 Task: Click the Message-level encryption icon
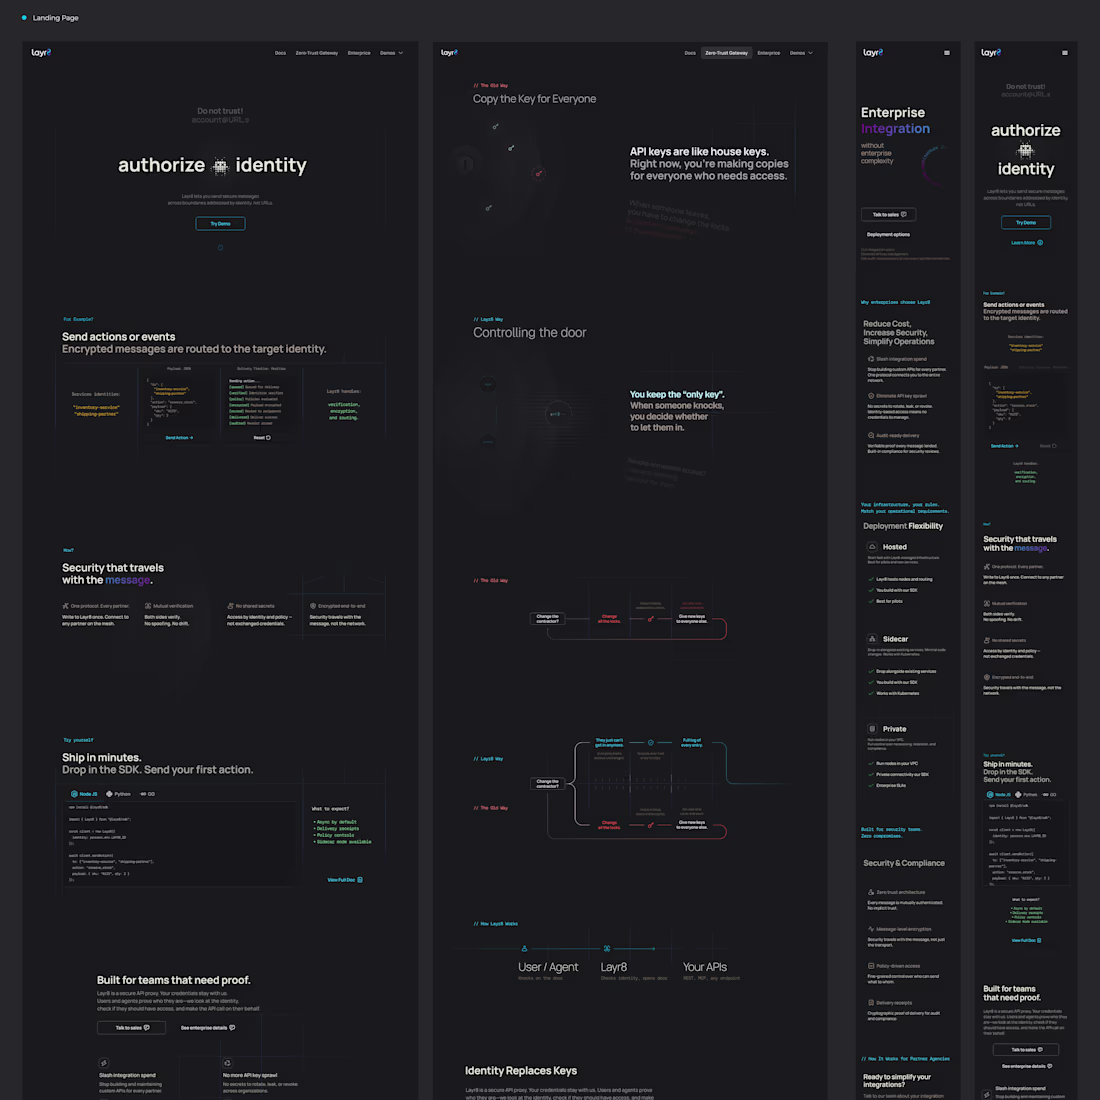click(871, 929)
